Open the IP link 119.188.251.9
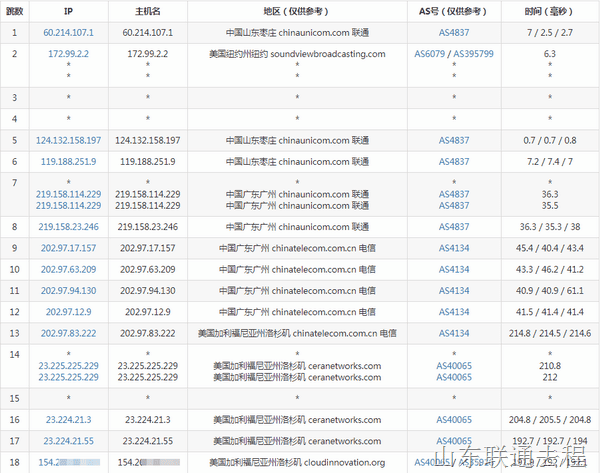This screenshot has height=473, width=600. point(68,162)
